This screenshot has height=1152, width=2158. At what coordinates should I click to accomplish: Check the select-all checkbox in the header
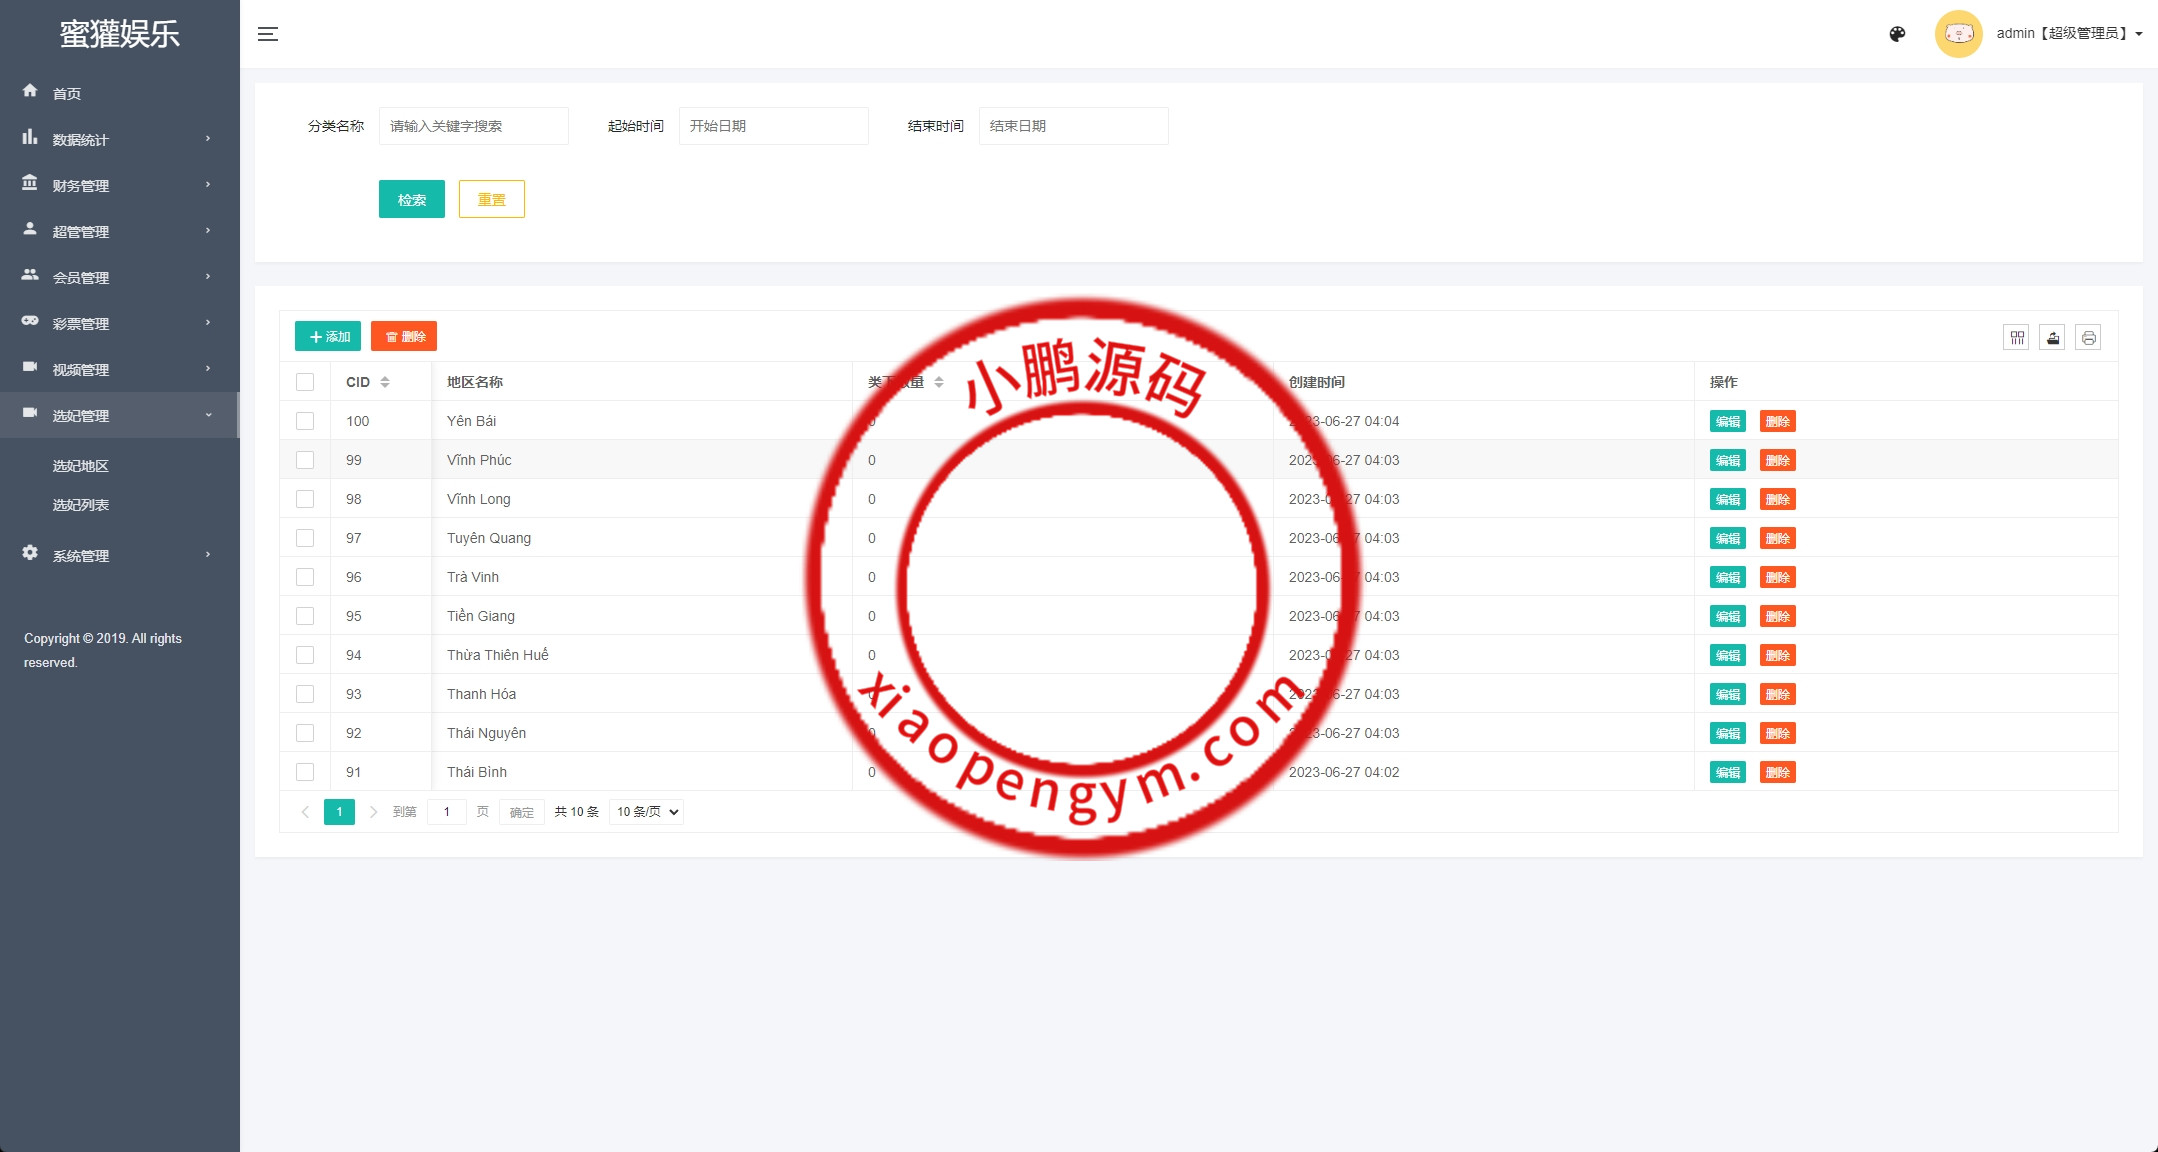pos(305,382)
